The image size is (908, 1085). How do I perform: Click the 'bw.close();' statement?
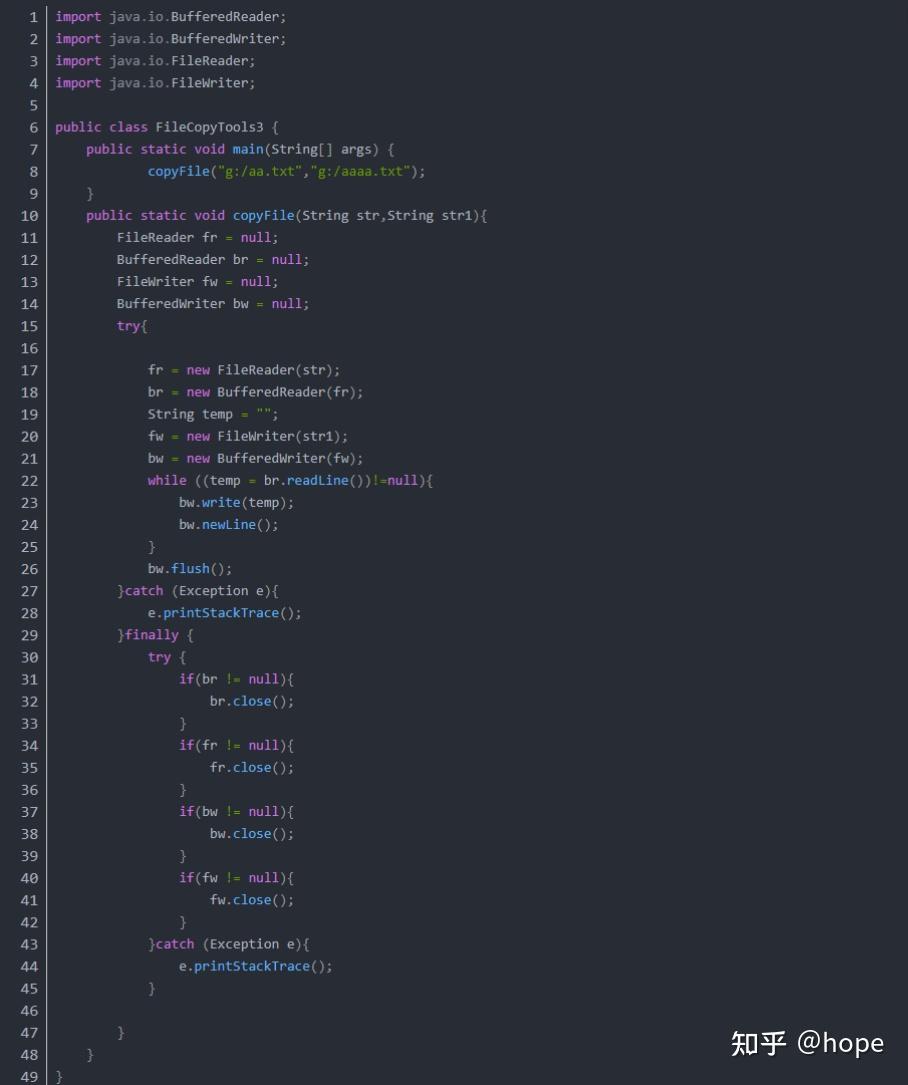click(x=252, y=834)
